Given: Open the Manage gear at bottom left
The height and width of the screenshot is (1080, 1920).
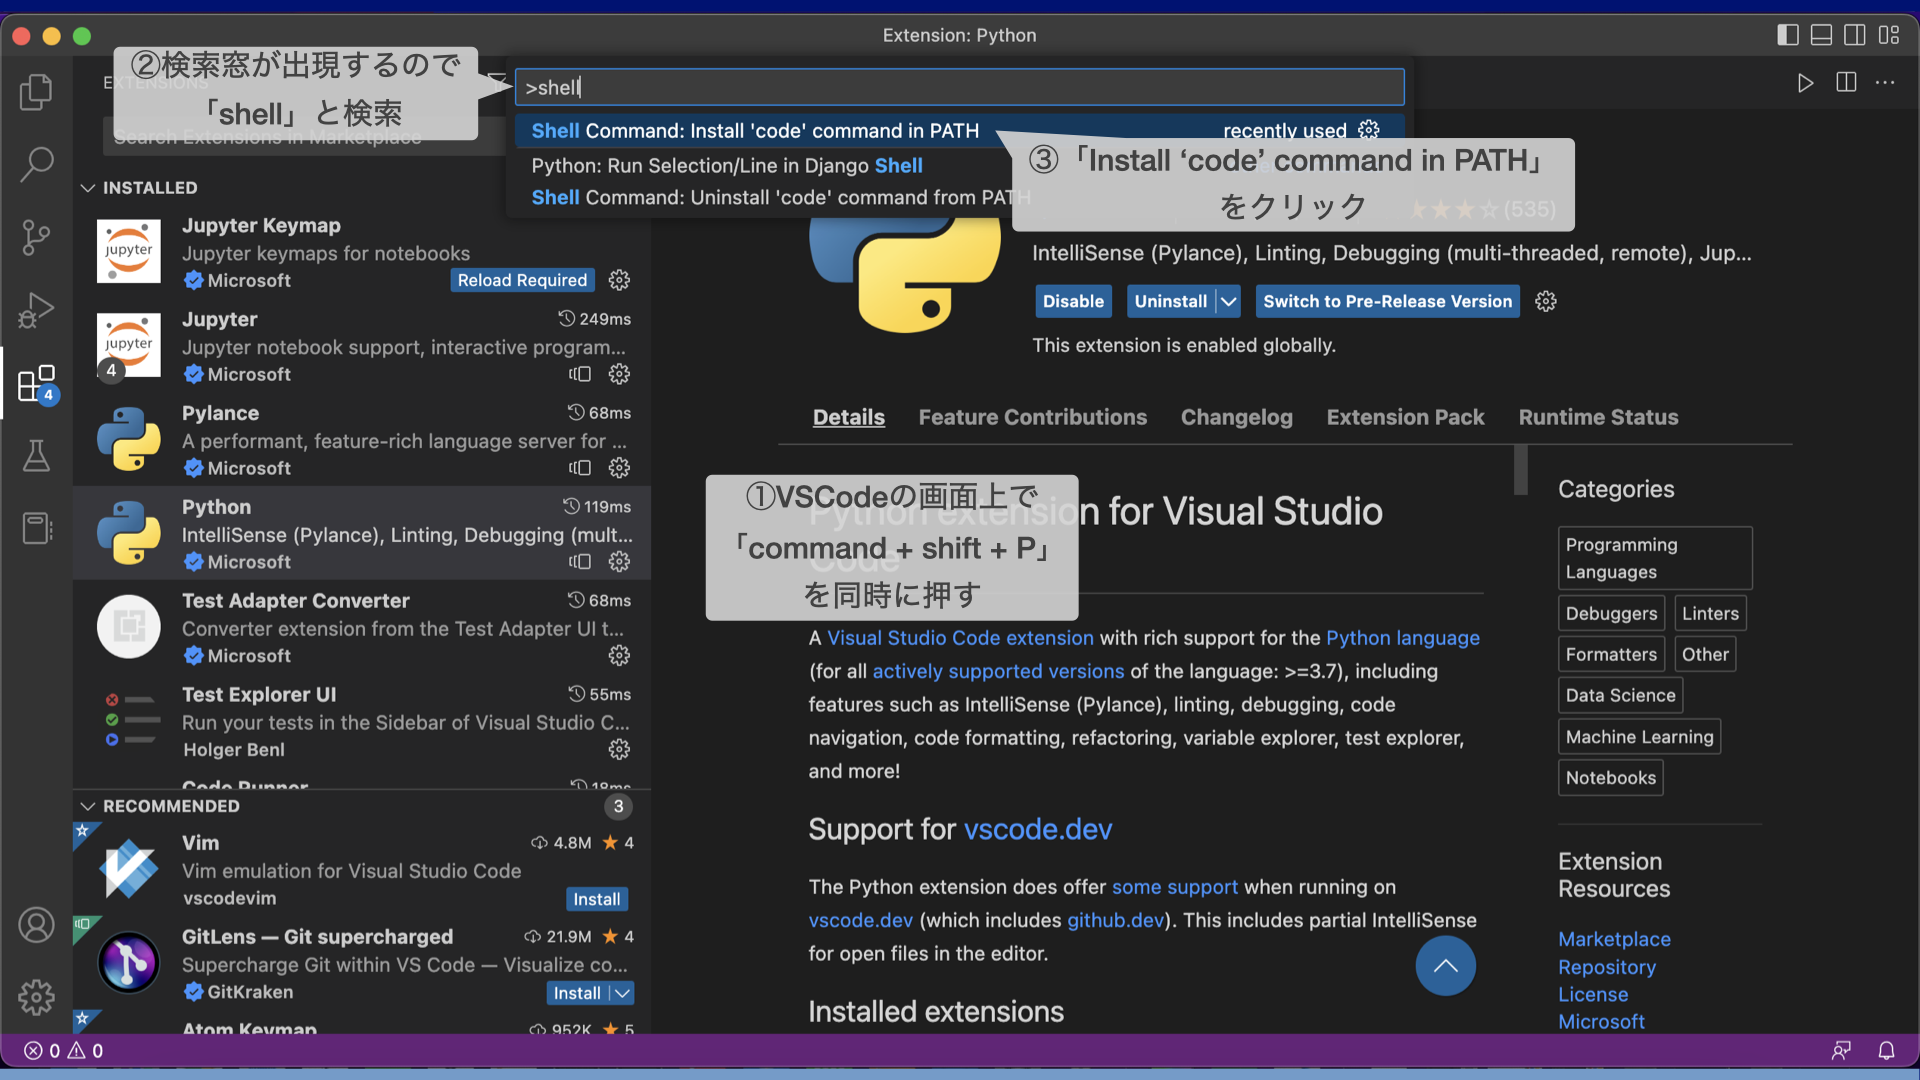Looking at the screenshot, I should coord(36,997).
